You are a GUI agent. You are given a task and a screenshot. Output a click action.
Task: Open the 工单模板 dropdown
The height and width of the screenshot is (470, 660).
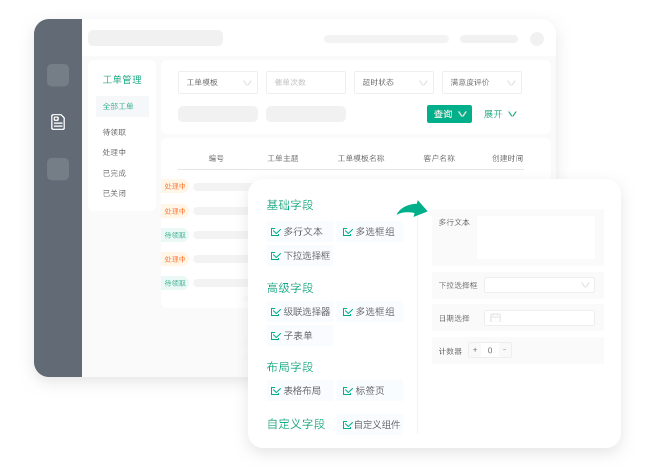click(x=217, y=82)
